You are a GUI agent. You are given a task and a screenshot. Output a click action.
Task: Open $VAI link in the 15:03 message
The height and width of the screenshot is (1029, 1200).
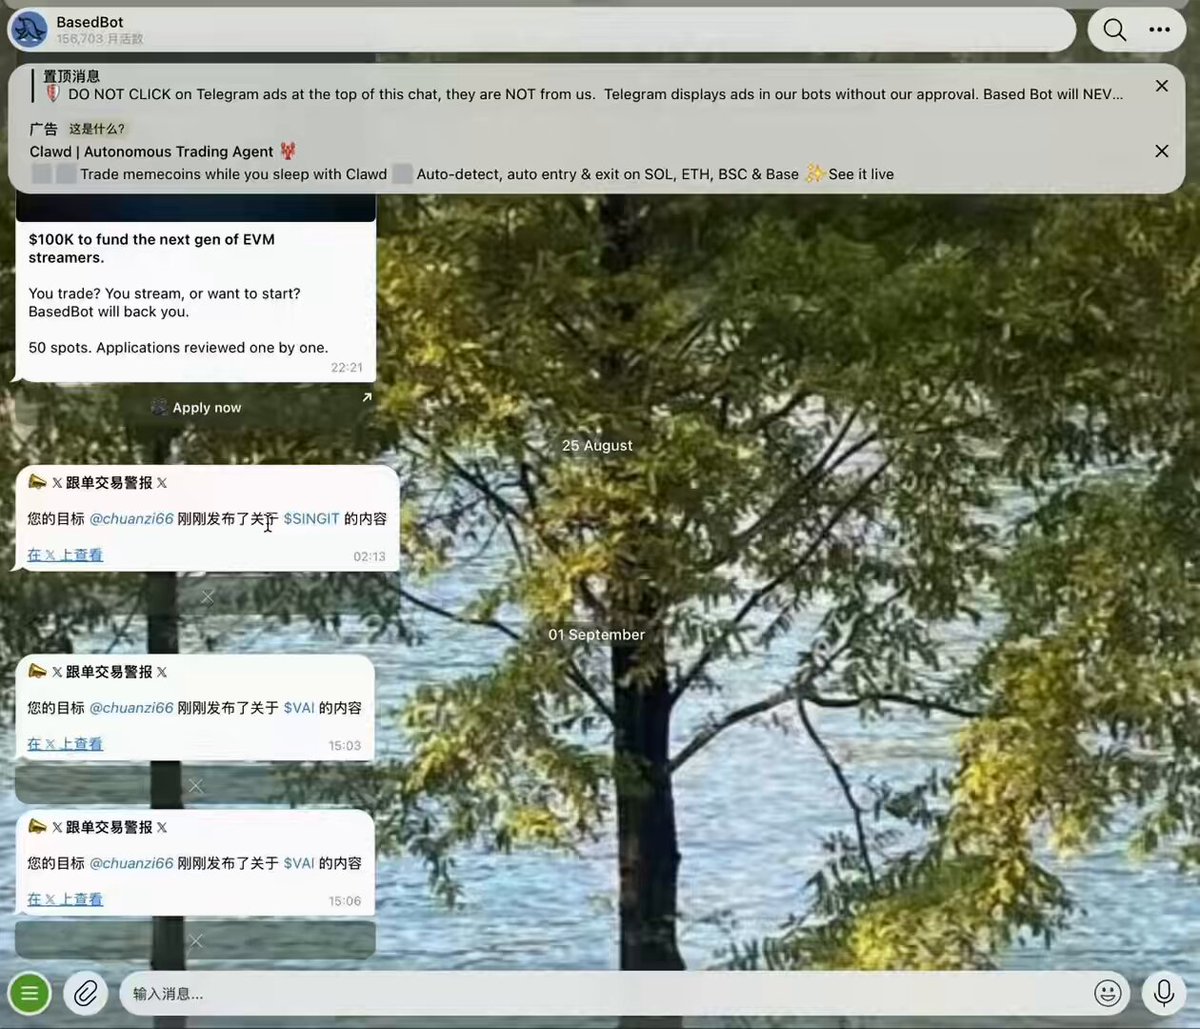click(x=299, y=708)
